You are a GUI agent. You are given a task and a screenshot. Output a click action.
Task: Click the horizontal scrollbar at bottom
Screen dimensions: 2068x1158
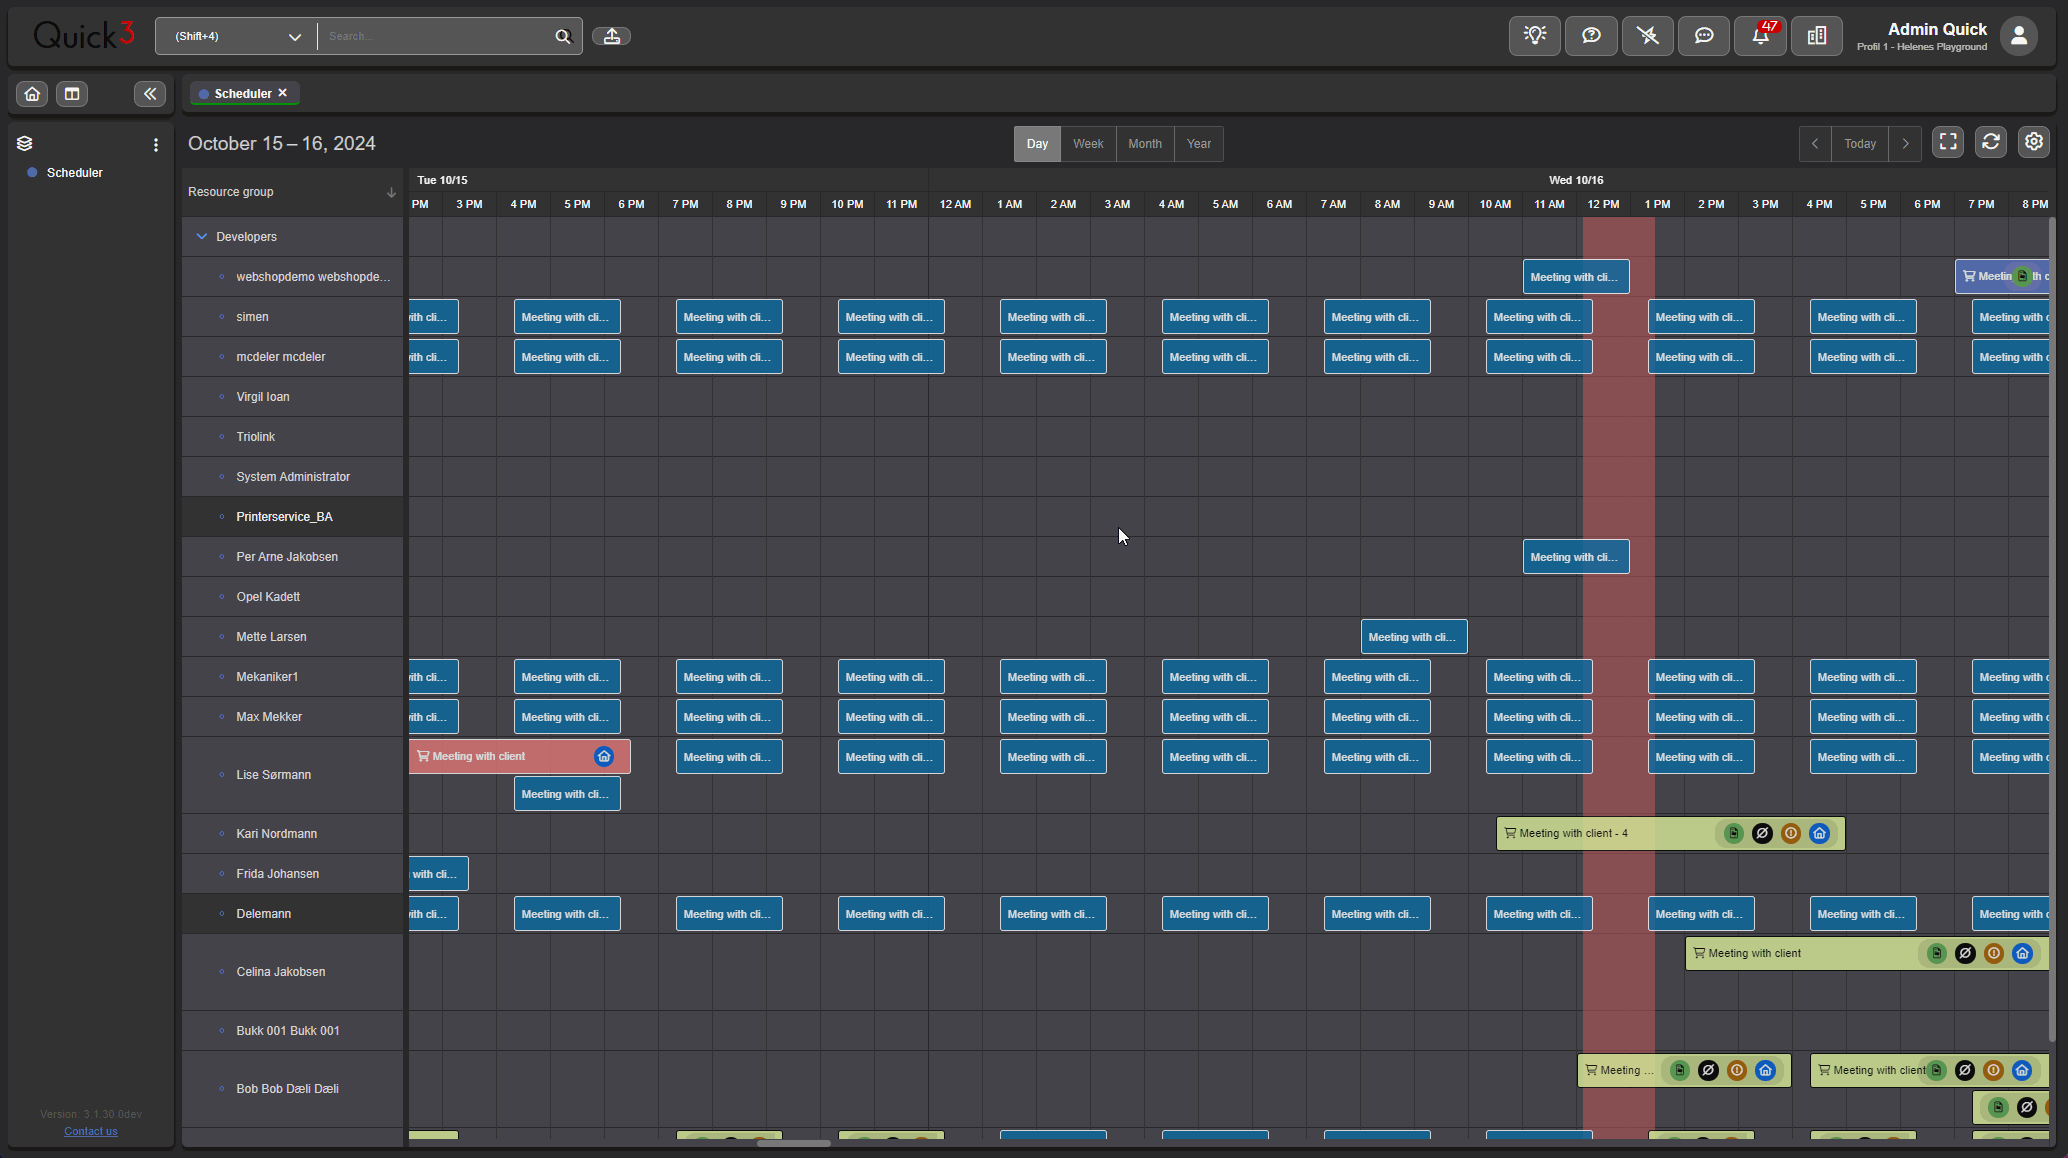(x=794, y=1143)
